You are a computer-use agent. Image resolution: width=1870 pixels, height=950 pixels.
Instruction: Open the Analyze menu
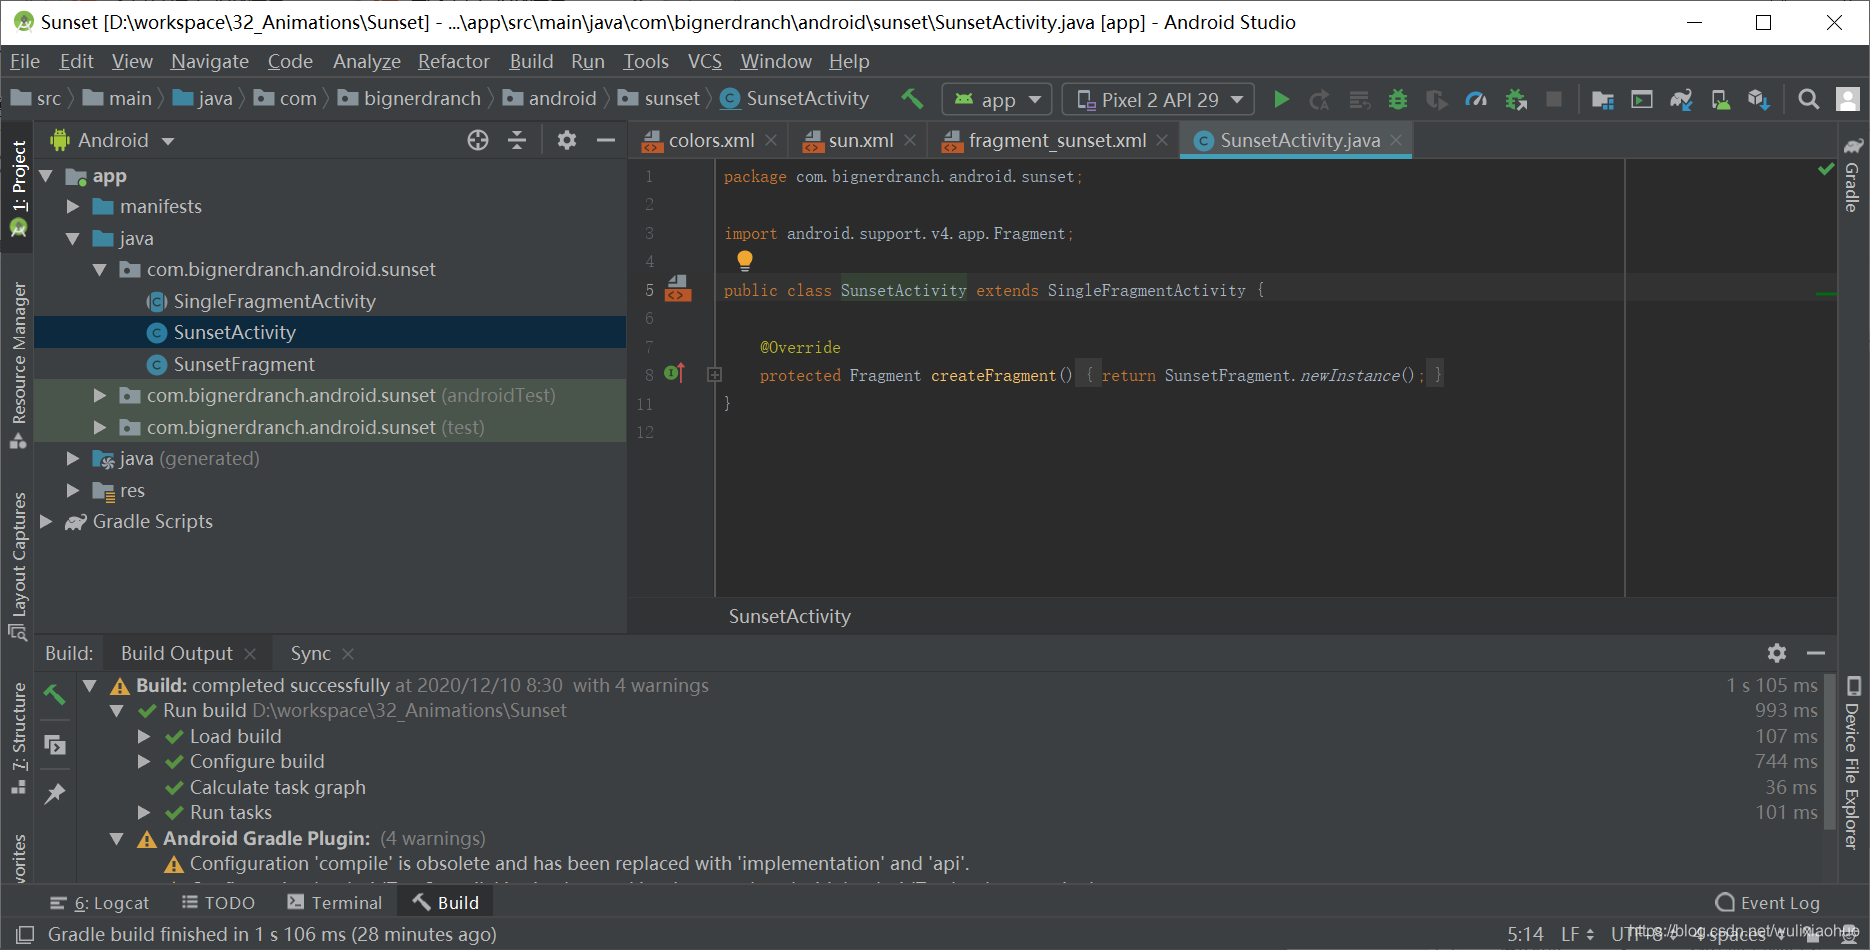coord(366,61)
